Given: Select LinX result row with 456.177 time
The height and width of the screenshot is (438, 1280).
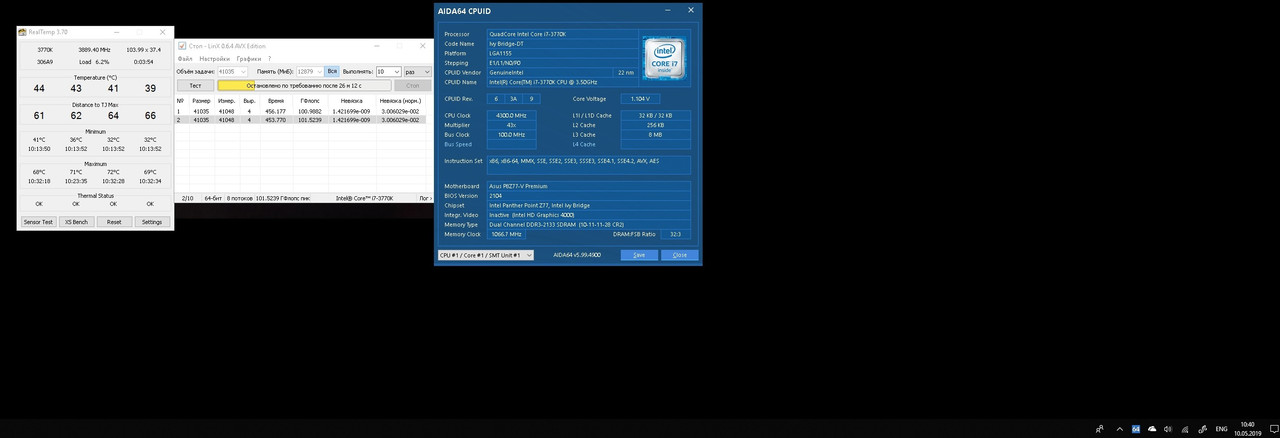Looking at the screenshot, I should point(302,111).
